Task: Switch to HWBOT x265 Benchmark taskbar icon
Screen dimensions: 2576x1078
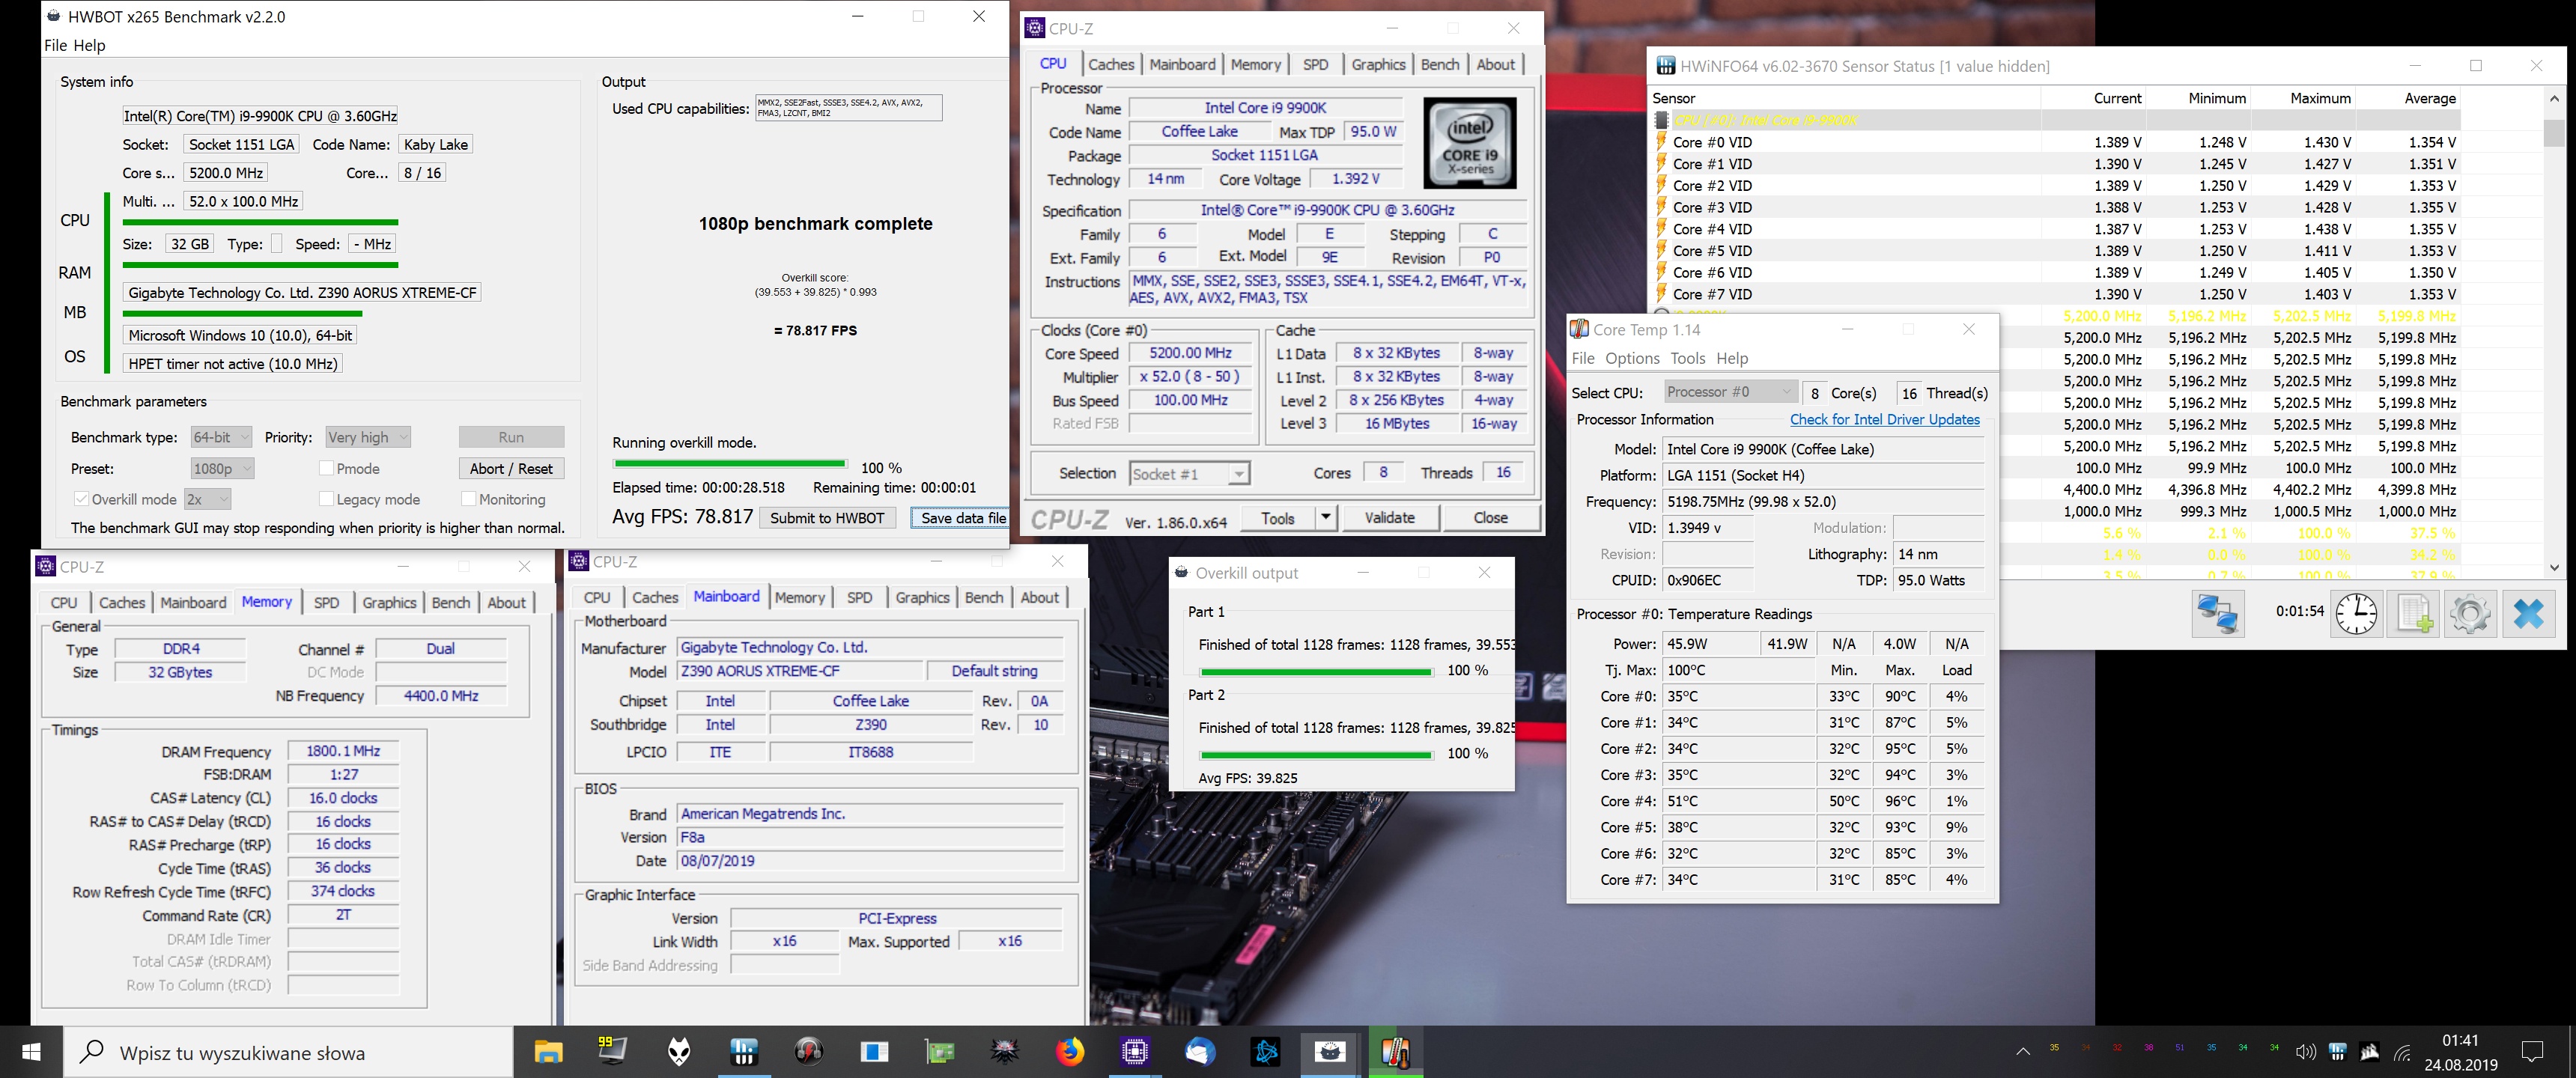Action: coord(1330,1052)
